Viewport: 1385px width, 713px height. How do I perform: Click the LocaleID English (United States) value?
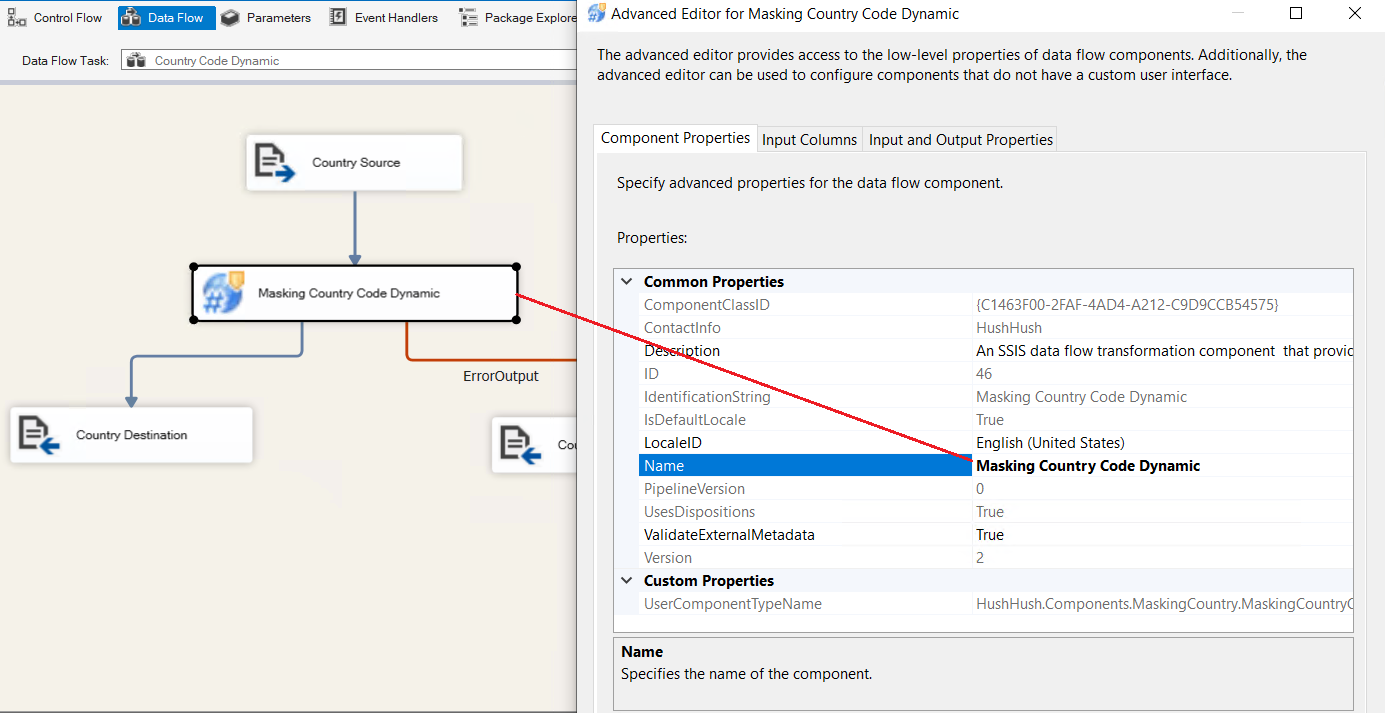[x=1050, y=443]
